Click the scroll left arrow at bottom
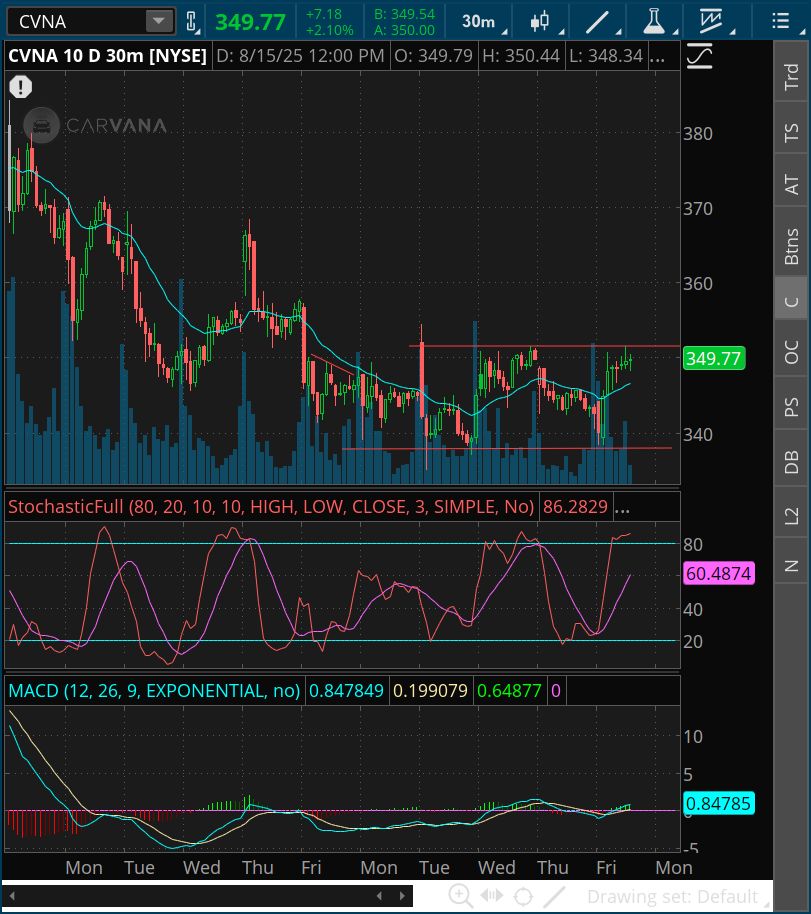Screen dimensions: 811x914 click(379, 896)
